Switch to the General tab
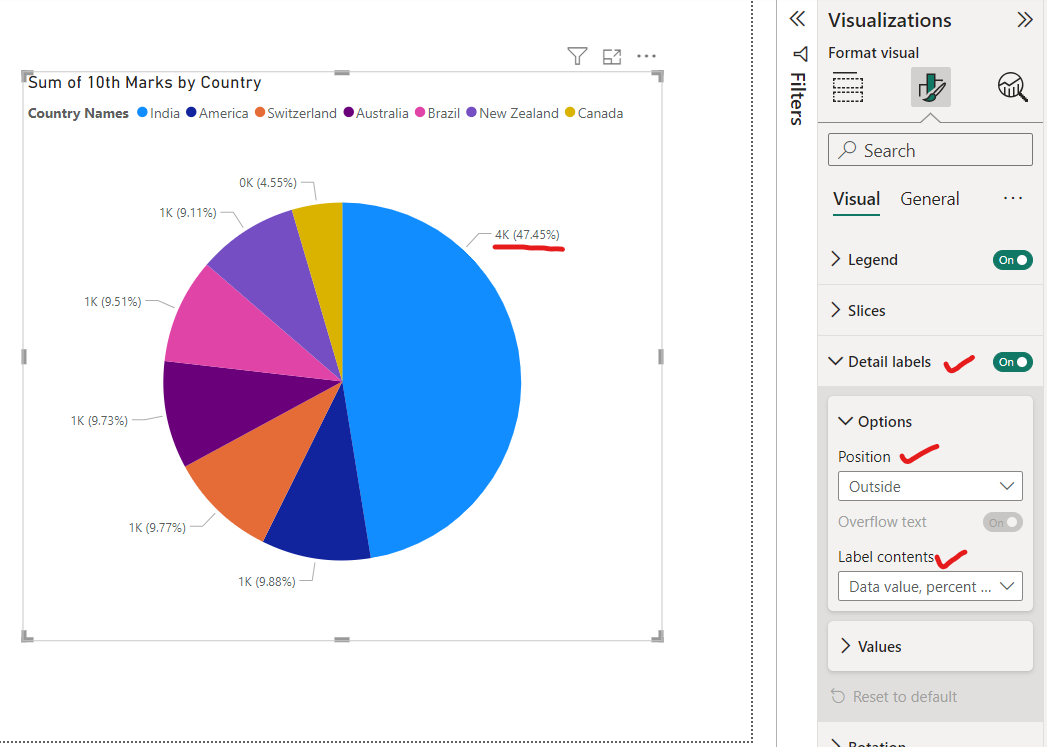 (929, 199)
